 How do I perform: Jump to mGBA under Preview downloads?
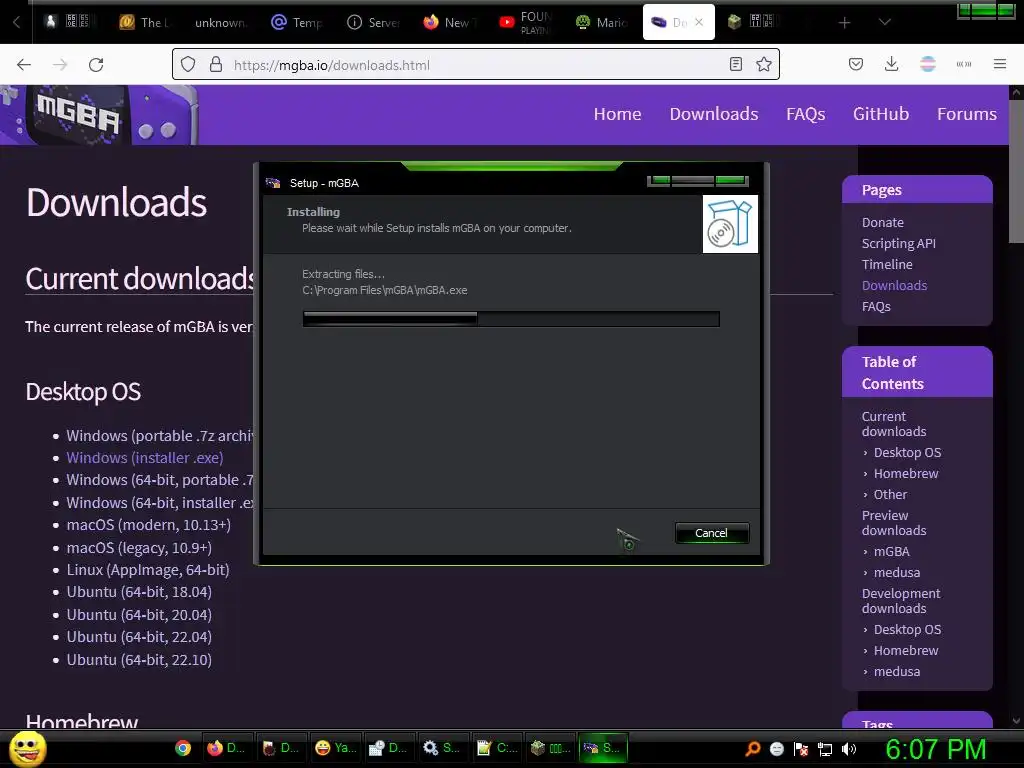[x=891, y=551]
